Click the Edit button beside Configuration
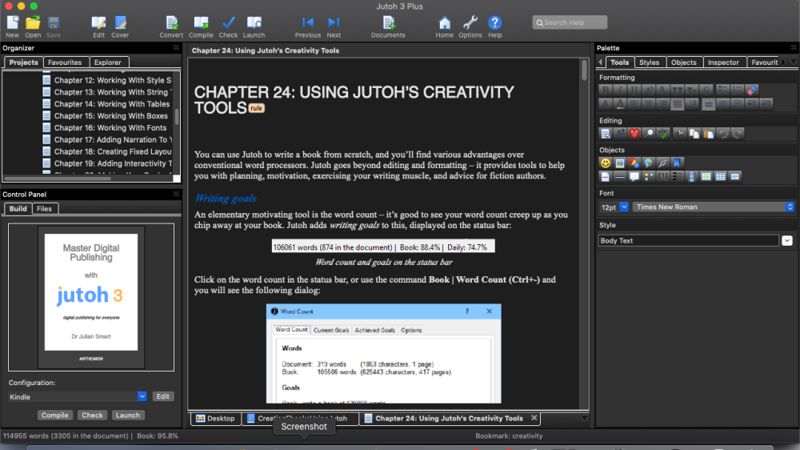The width and height of the screenshot is (800, 450). pos(163,396)
